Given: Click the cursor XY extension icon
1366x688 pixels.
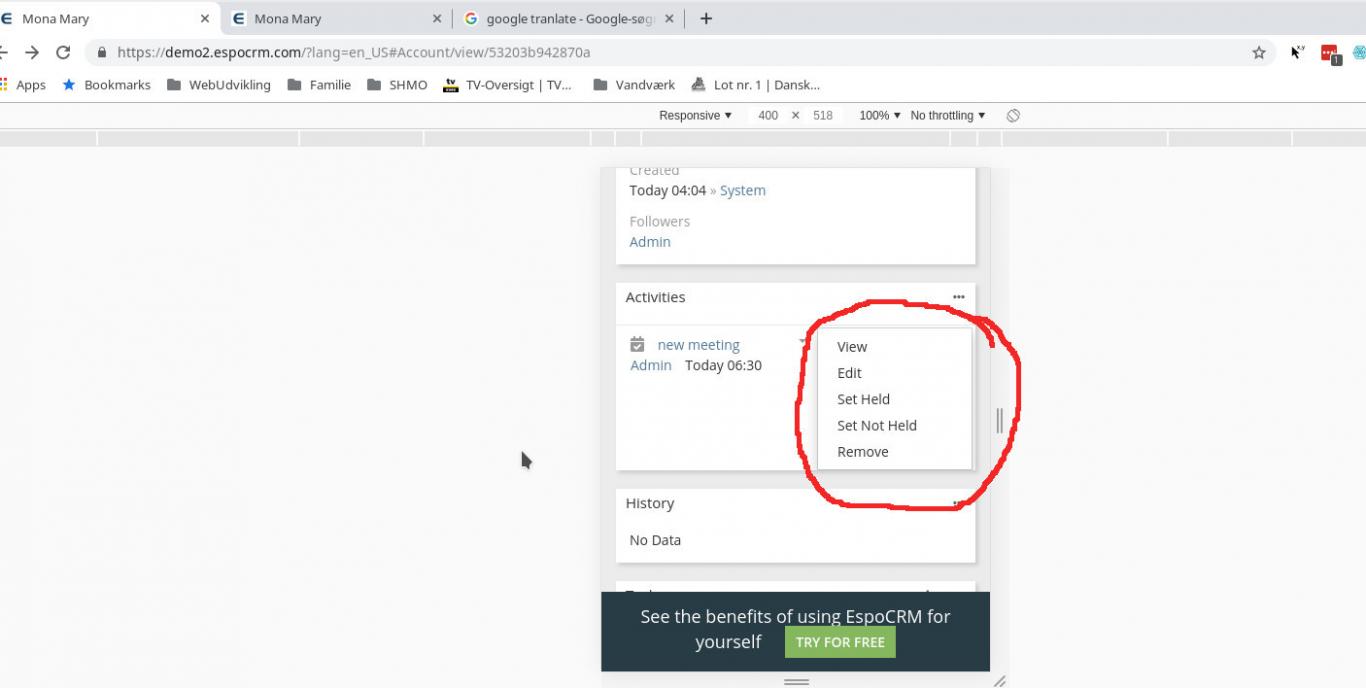Looking at the screenshot, I should coord(1297,53).
